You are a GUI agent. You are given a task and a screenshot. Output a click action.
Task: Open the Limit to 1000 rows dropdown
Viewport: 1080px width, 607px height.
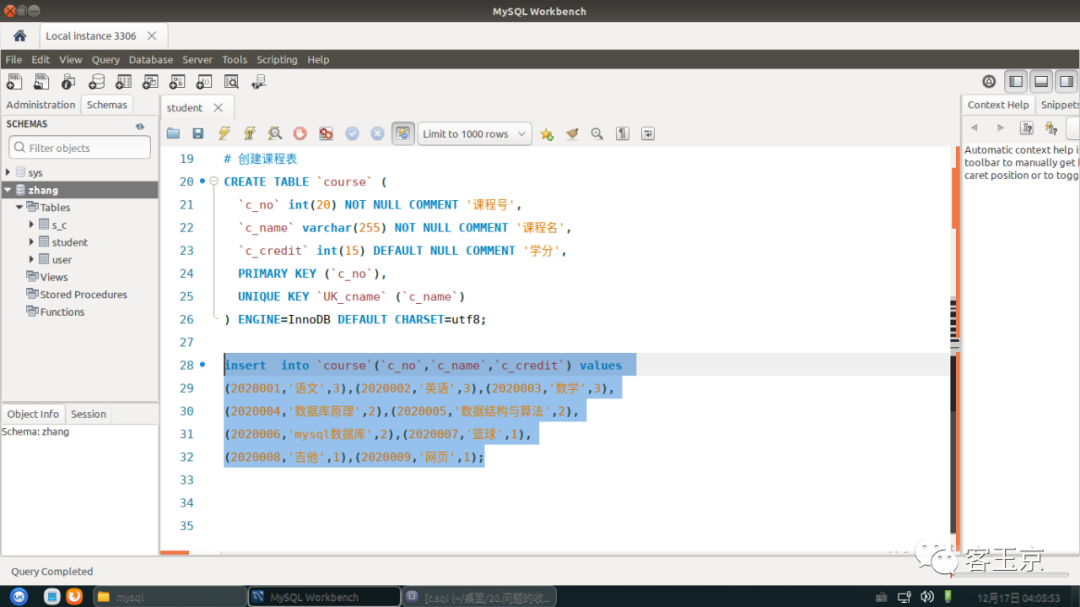click(x=475, y=134)
